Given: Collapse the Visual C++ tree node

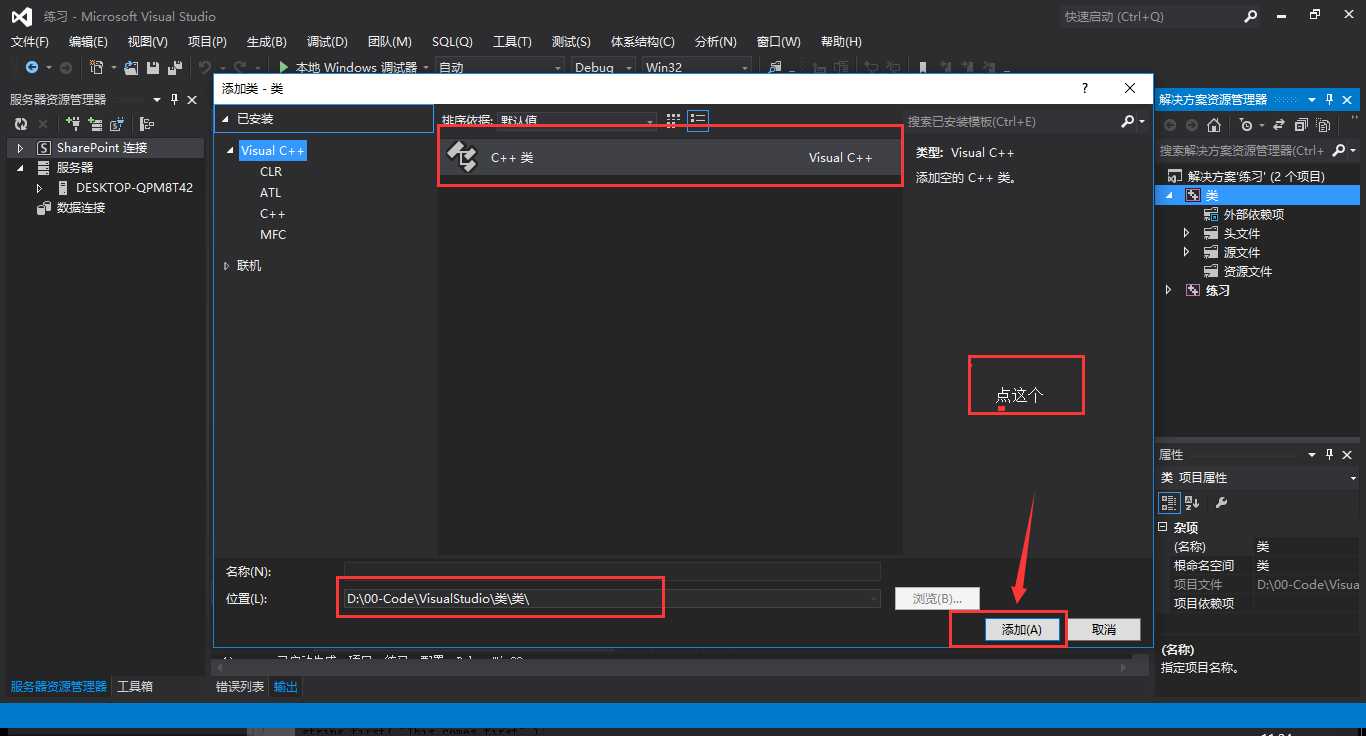Looking at the screenshot, I should click(x=232, y=151).
